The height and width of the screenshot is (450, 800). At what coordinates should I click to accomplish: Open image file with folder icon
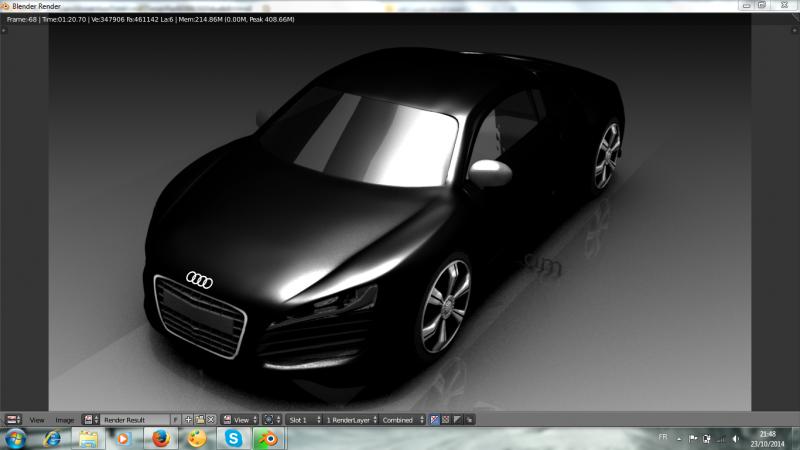click(x=199, y=420)
